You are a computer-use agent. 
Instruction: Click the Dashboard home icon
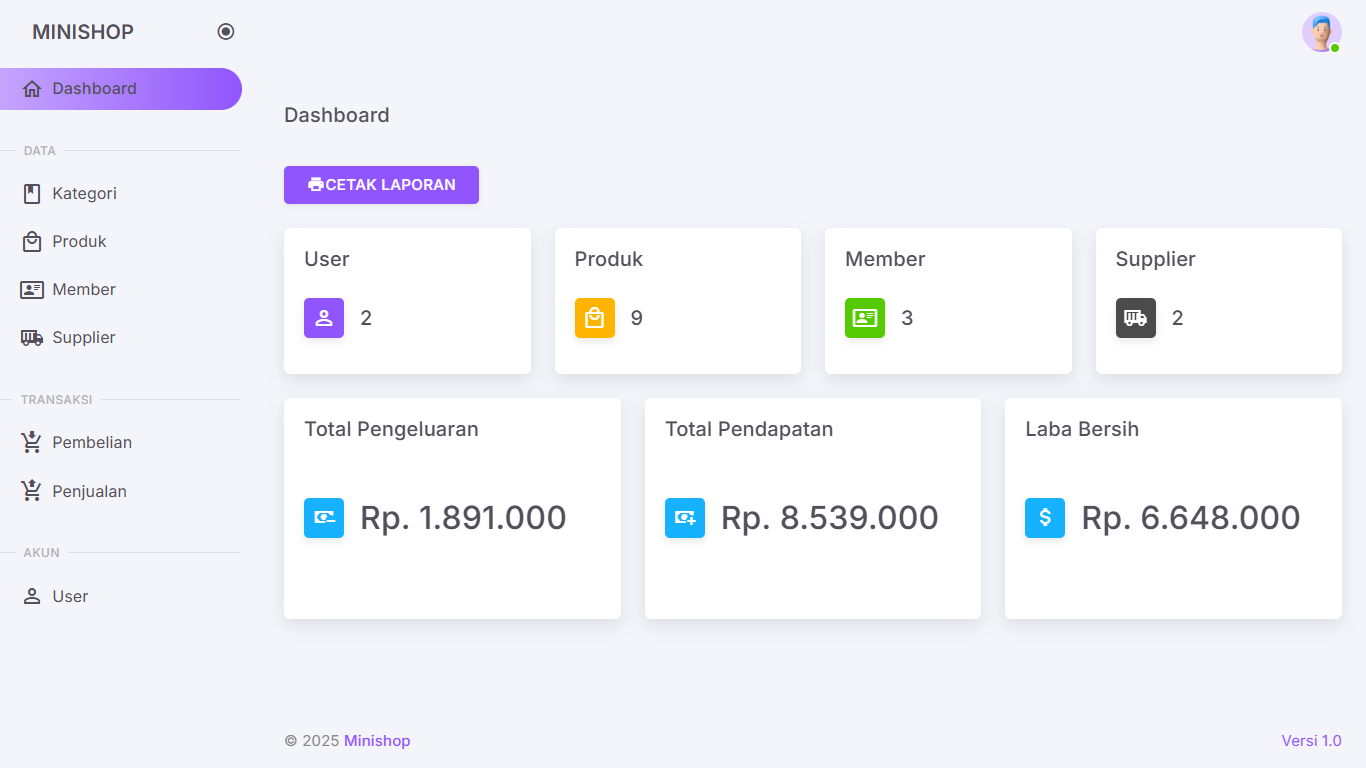coord(32,89)
